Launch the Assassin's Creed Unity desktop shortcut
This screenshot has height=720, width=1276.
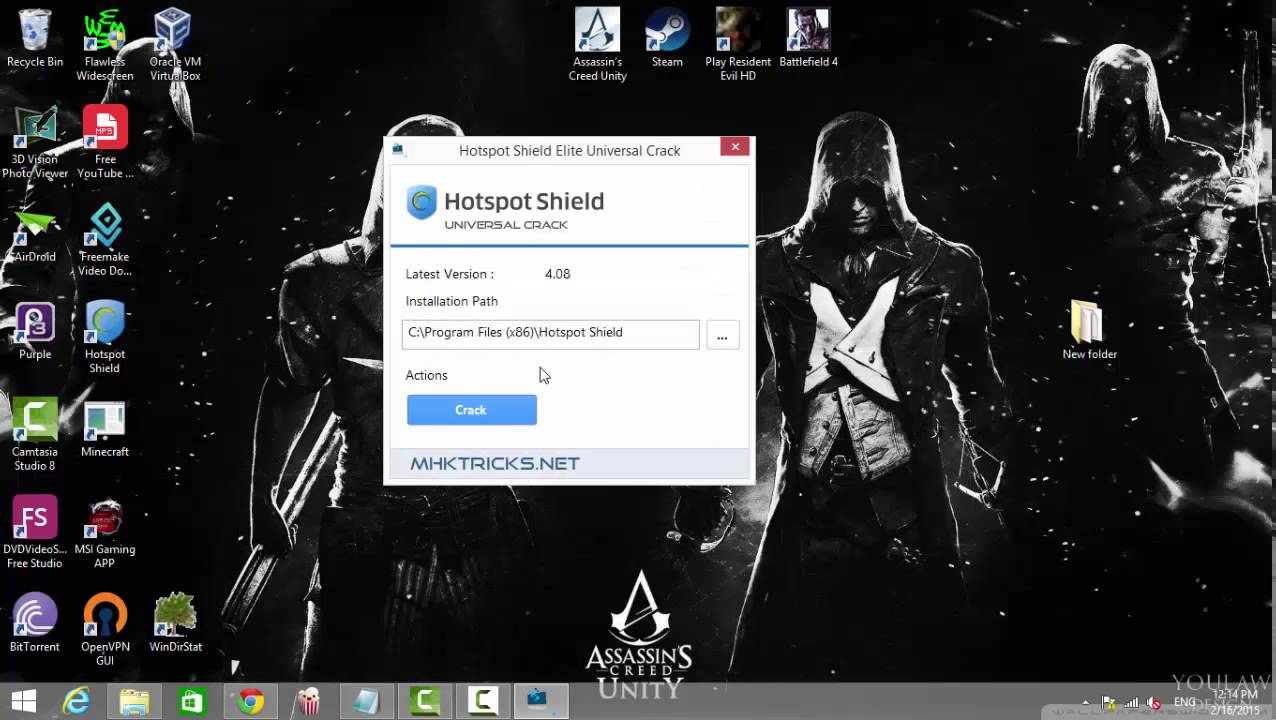597,45
